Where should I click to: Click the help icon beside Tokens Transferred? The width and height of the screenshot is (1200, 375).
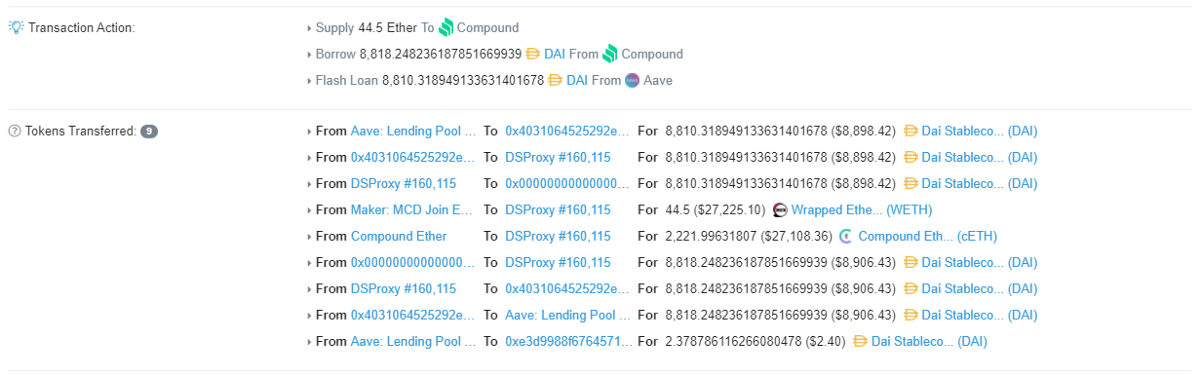14,131
